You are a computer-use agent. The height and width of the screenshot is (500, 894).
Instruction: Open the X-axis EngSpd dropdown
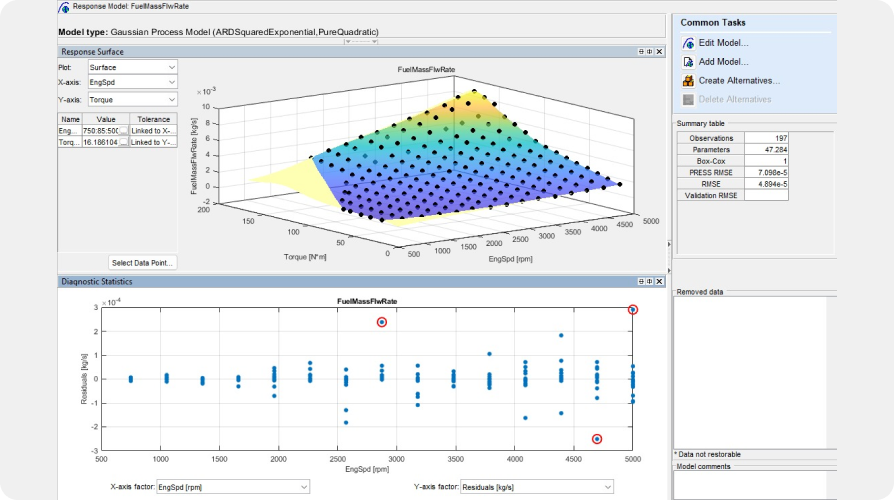[x=132, y=83]
